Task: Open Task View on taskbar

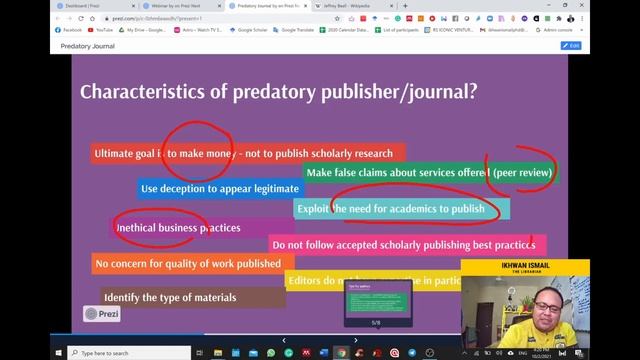Action: click(x=200, y=353)
